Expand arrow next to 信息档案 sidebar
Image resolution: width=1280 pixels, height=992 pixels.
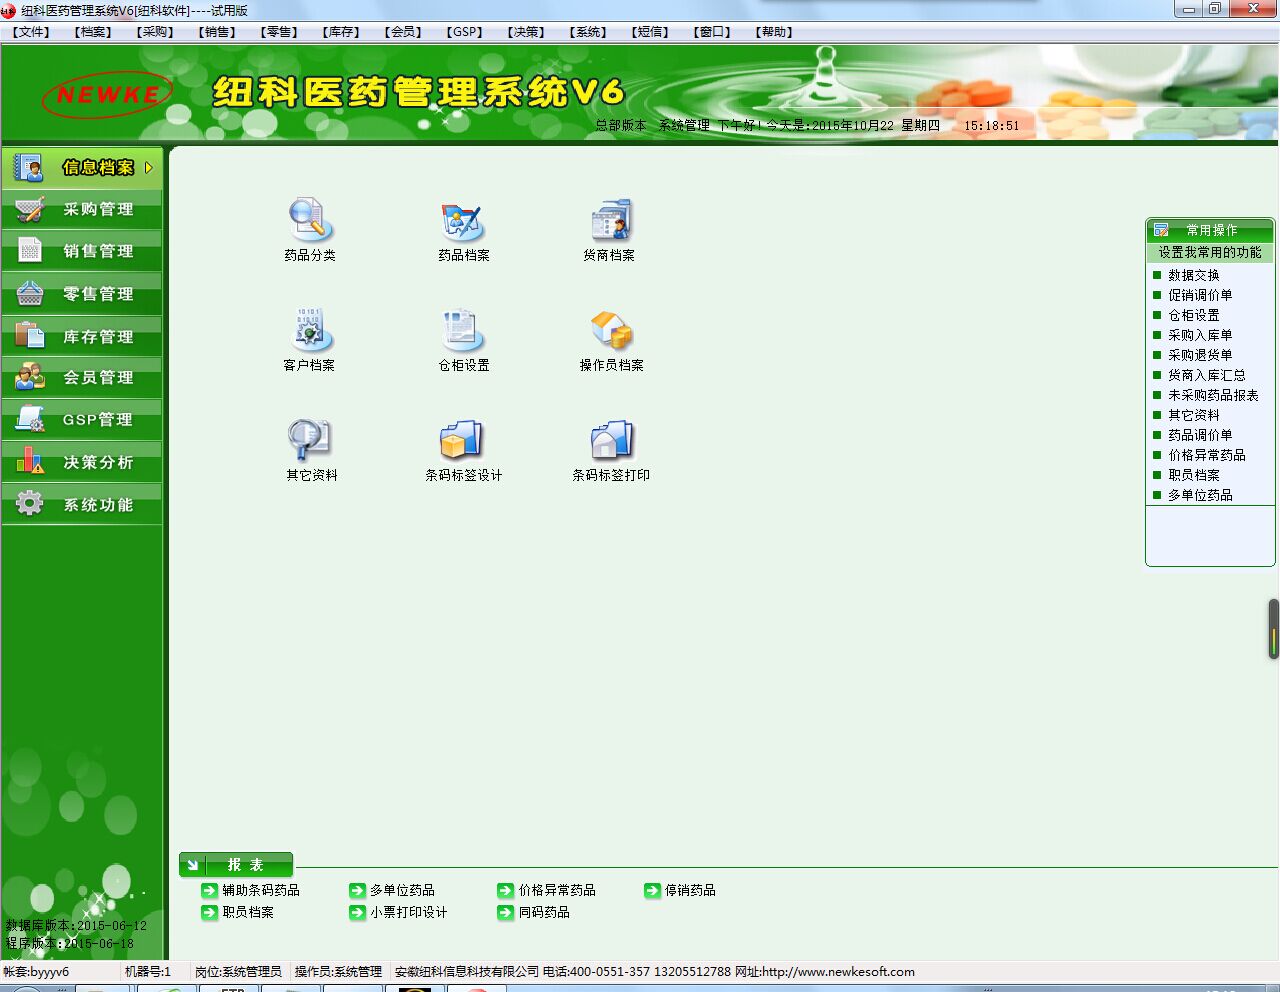(149, 168)
